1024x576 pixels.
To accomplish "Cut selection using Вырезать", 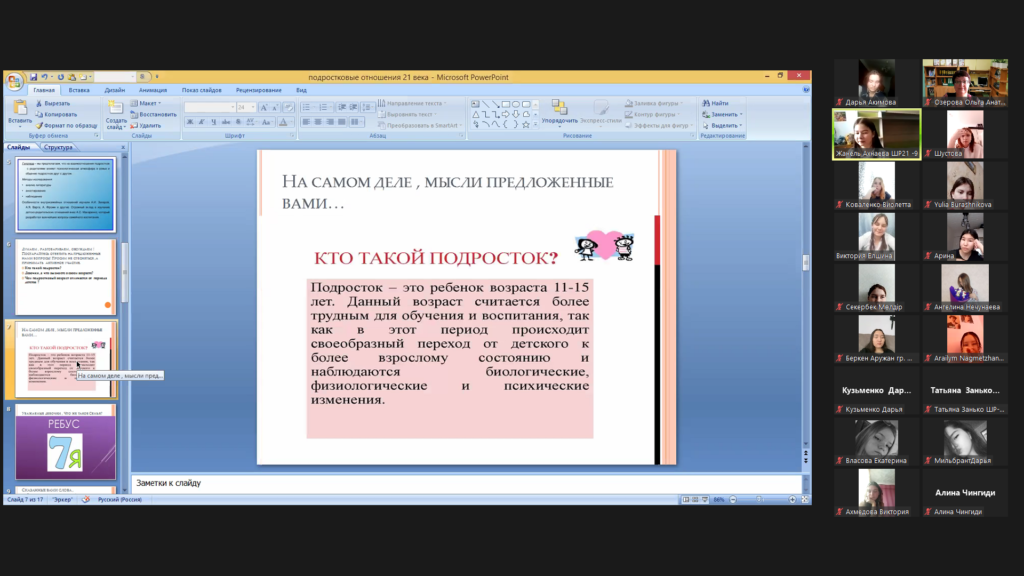I will click(53, 103).
